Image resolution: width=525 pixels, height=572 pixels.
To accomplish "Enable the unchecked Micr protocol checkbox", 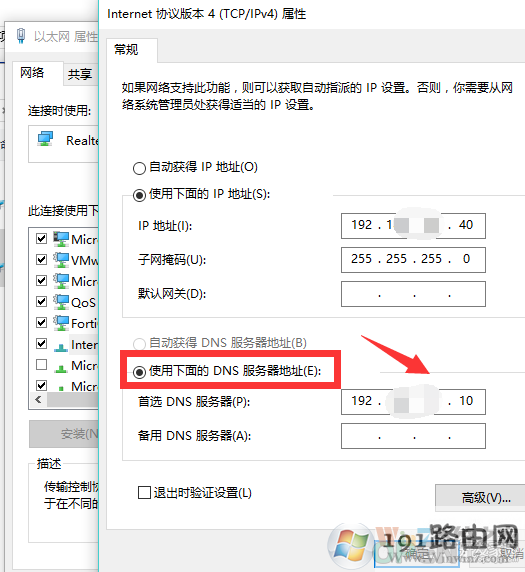I will point(42,365).
